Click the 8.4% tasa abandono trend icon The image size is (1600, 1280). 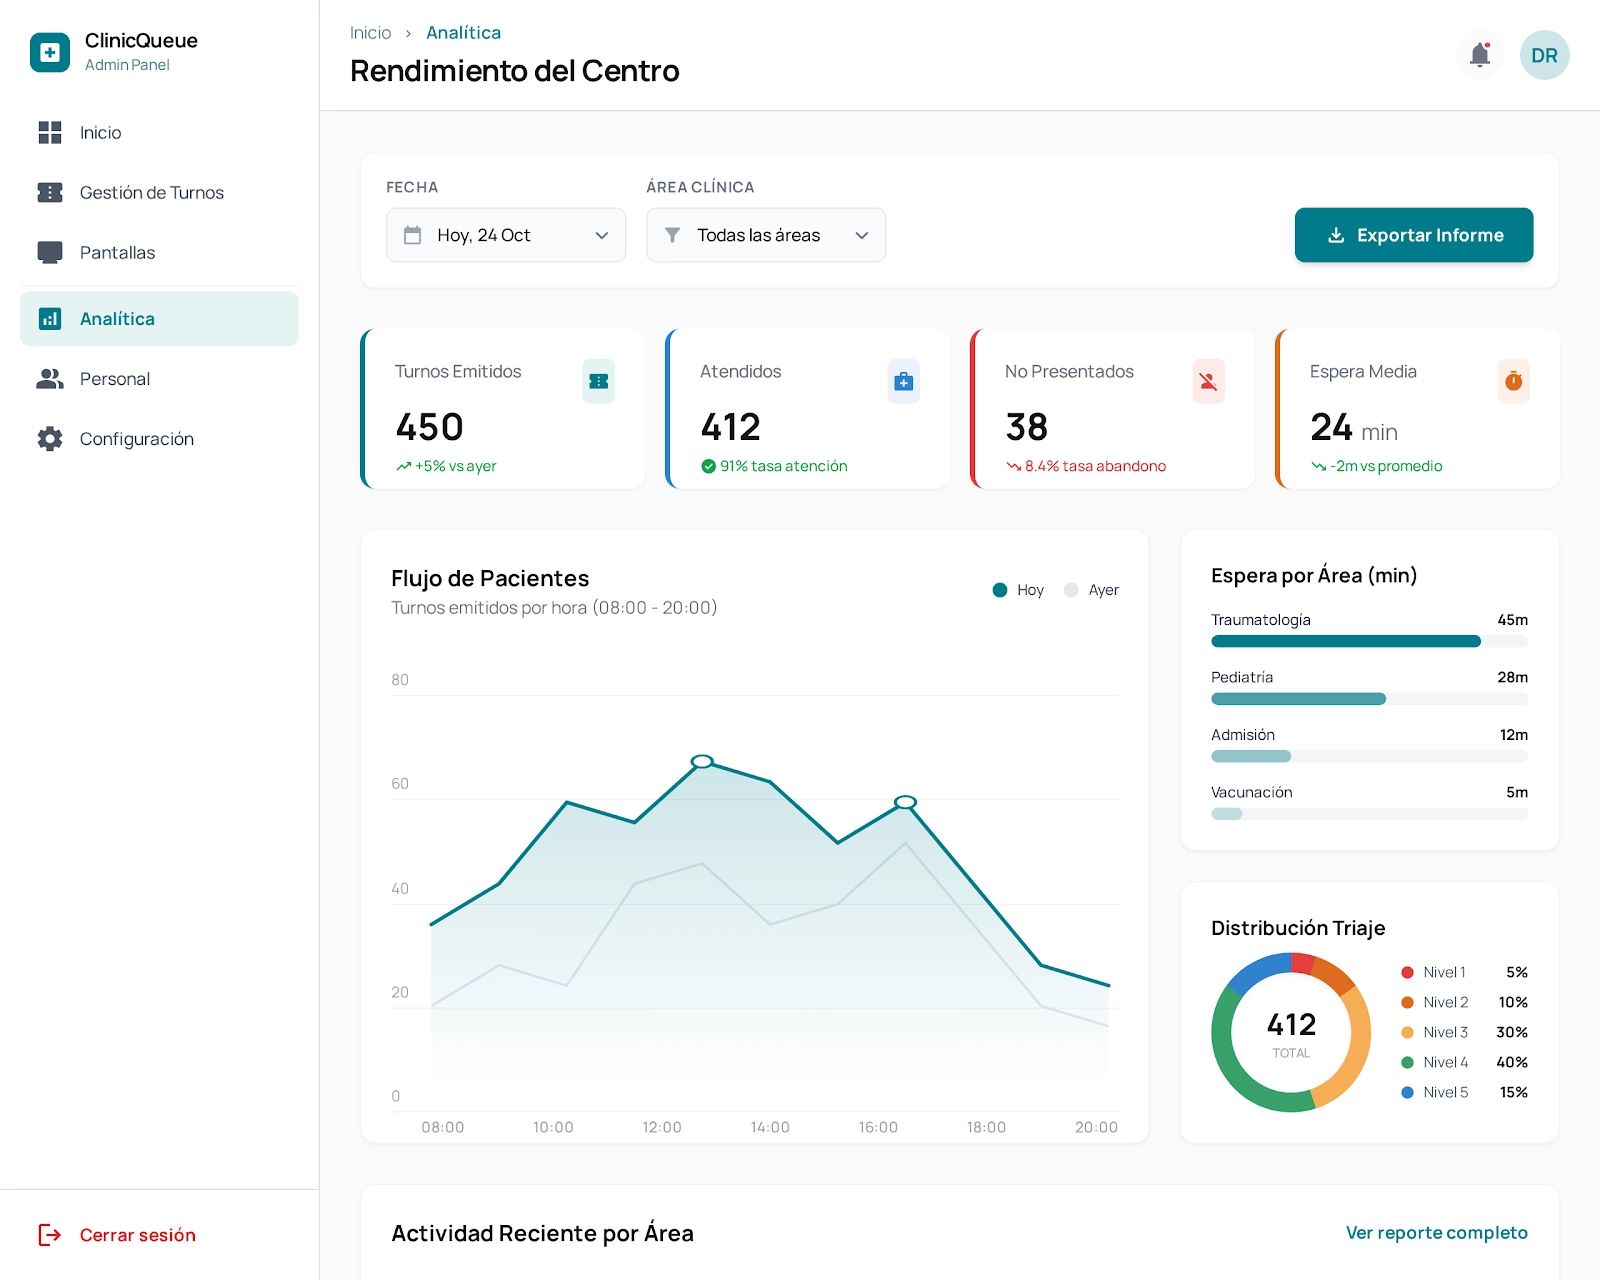(1014, 466)
